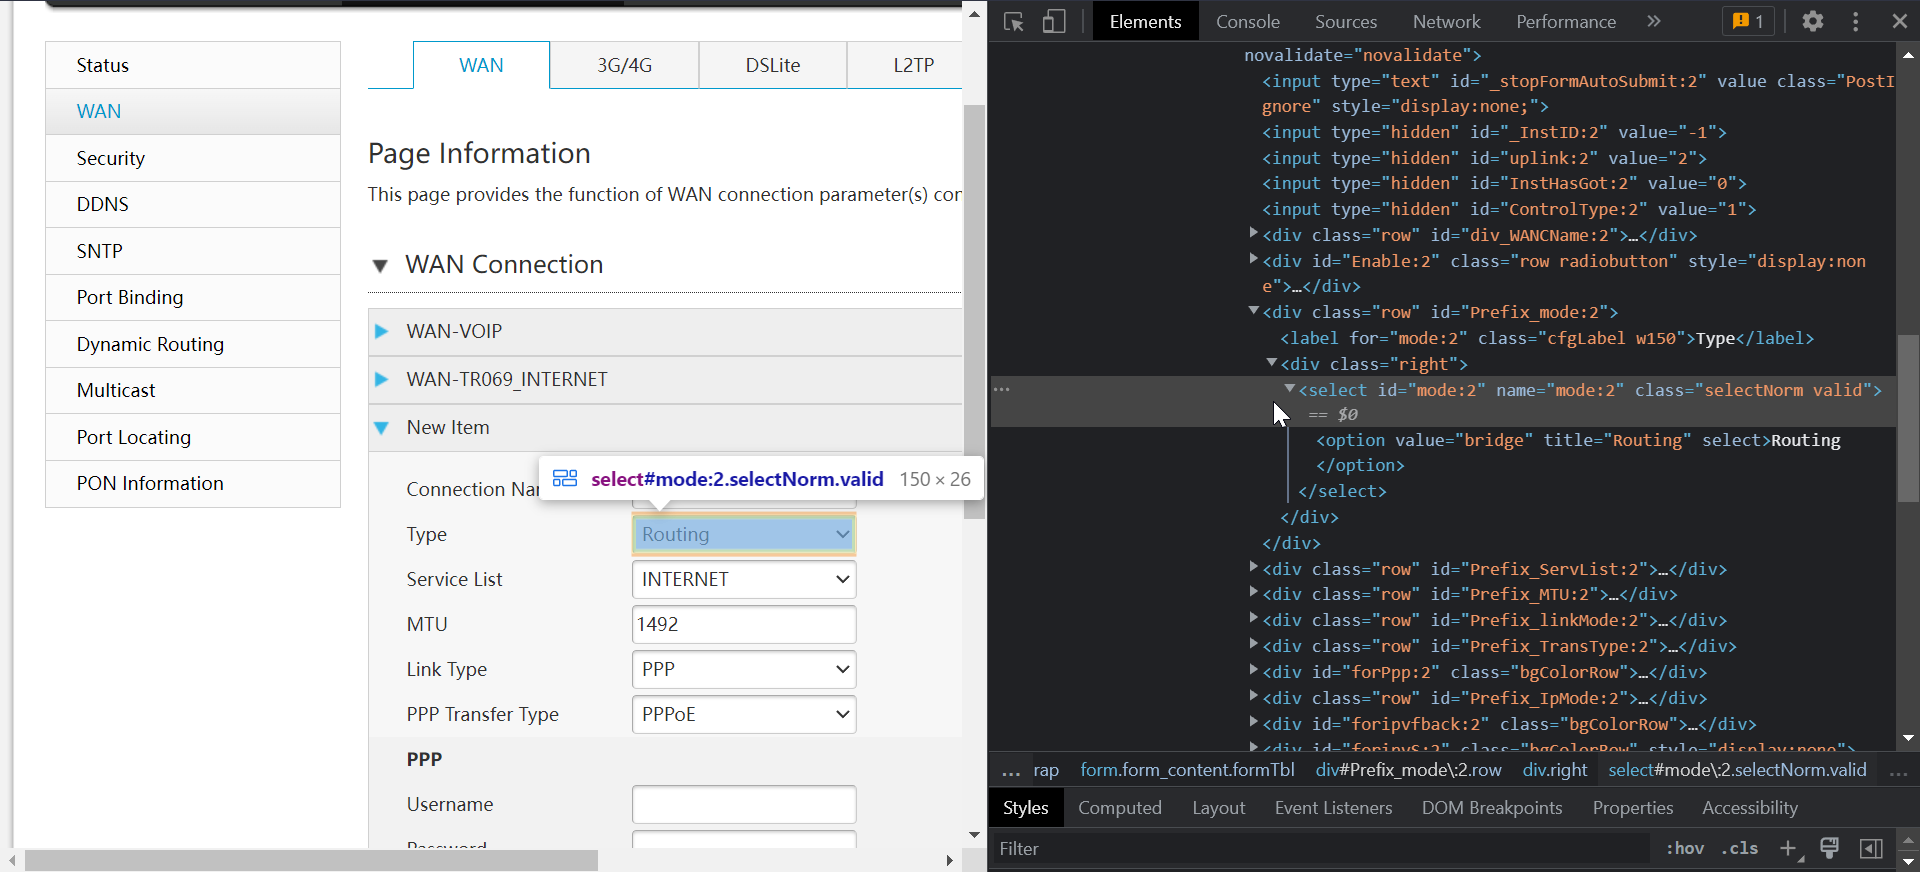This screenshot has height=872, width=1920.
Task: Expand the forPpp:2 div node
Action: coord(1253,670)
